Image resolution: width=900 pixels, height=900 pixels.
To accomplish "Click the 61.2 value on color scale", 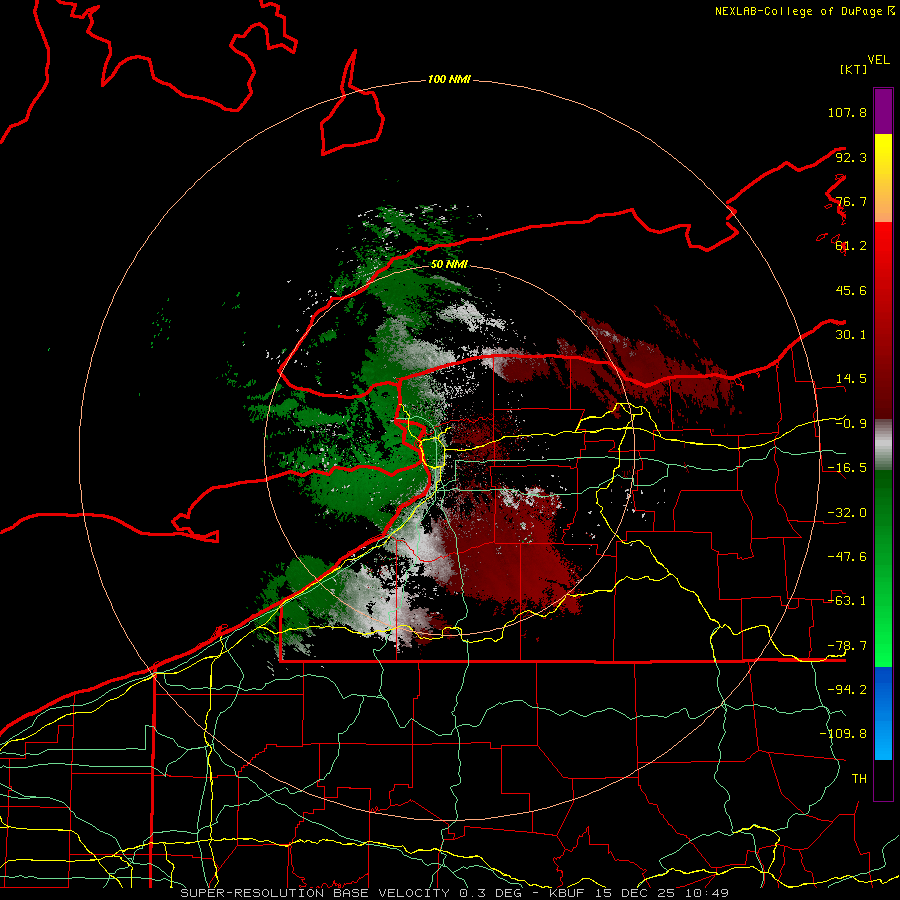I will point(851,246).
